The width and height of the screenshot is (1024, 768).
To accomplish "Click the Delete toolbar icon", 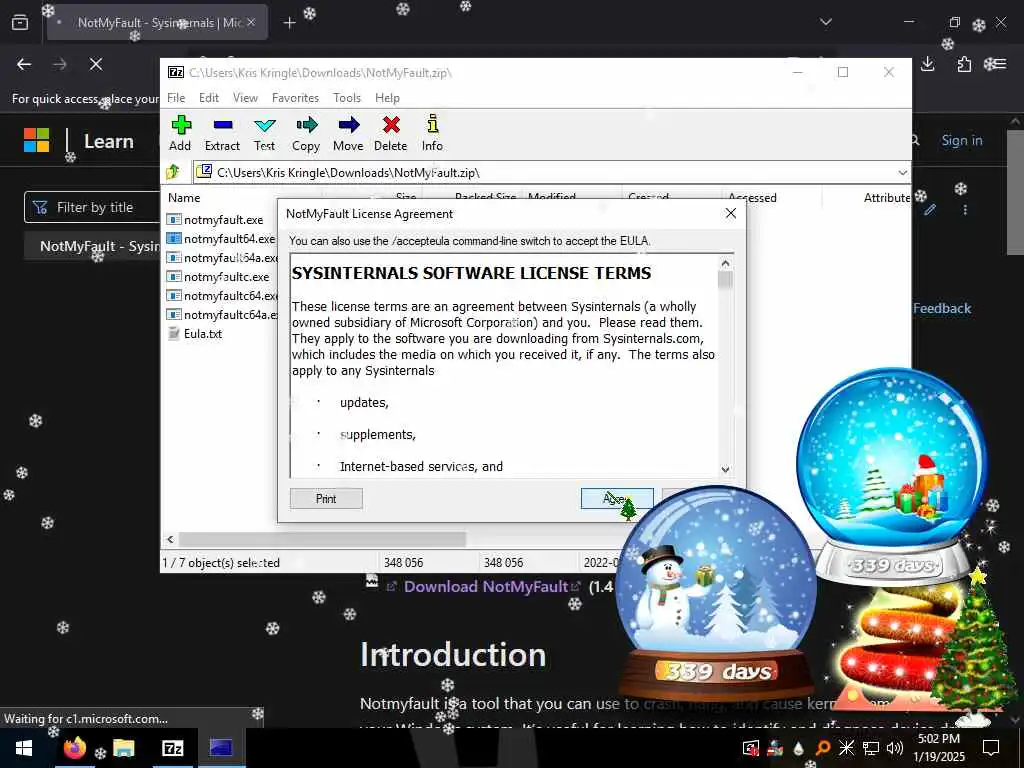I will coord(391,133).
